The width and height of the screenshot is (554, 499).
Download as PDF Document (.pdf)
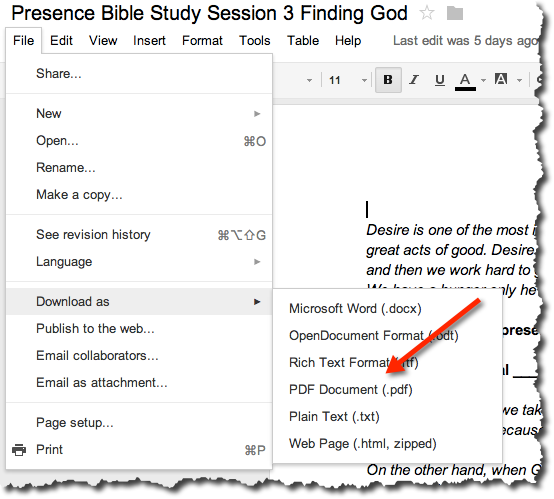pos(388,389)
